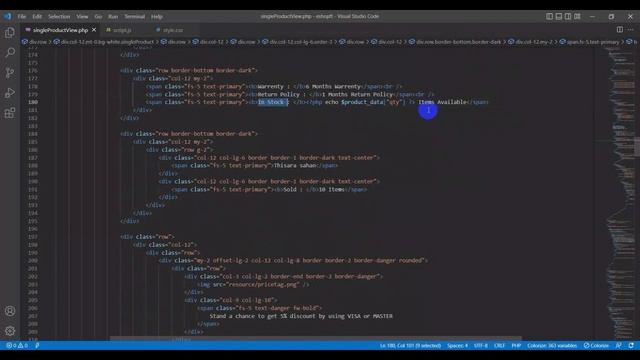Open the Source Control view
This screenshot has height=360, width=640.
point(10,73)
